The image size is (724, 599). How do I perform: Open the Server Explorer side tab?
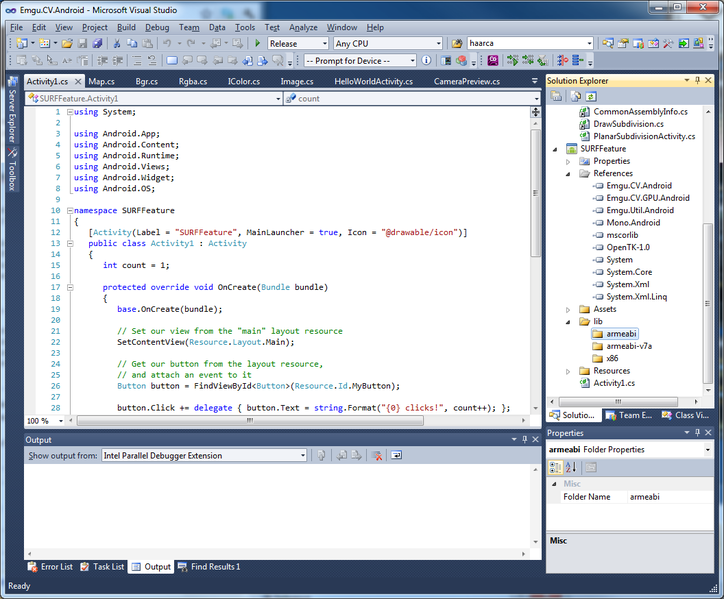tap(12, 111)
